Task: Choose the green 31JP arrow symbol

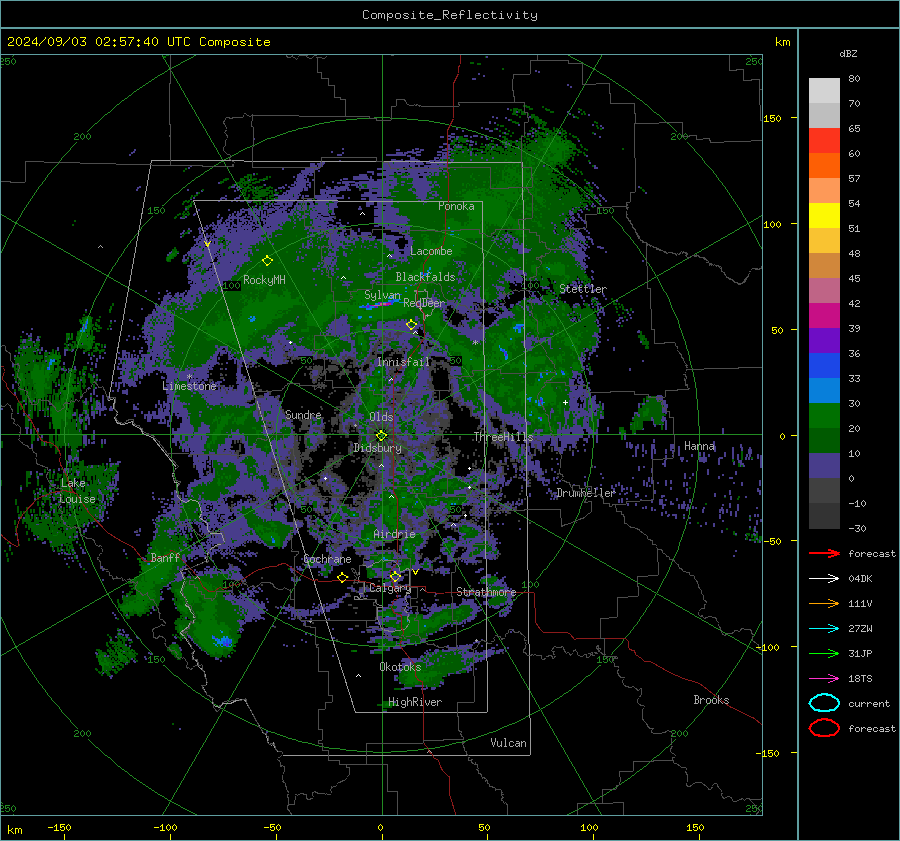Action: tap(824, 653)
